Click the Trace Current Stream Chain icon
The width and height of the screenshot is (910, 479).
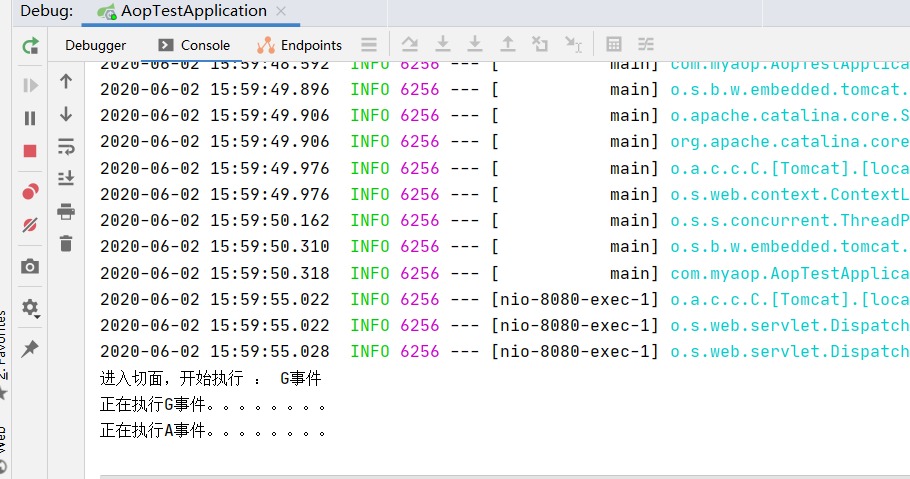pos(646,44)
